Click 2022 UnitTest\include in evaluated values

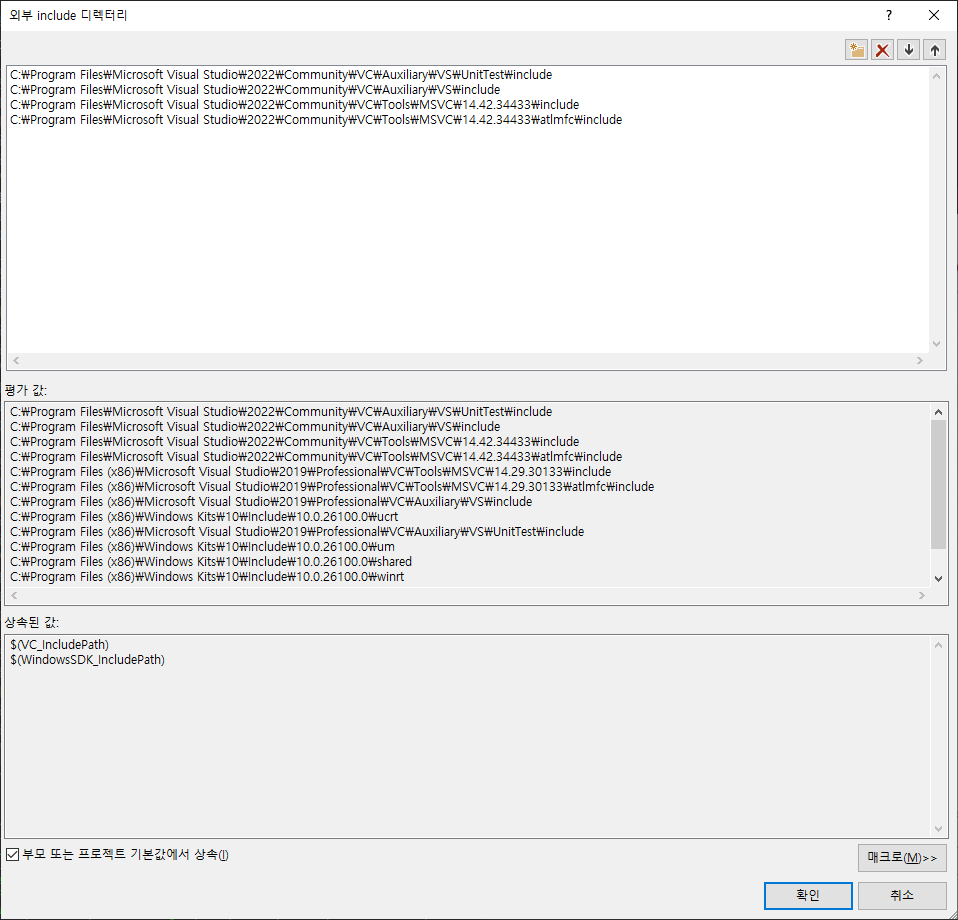click(281, 412)
